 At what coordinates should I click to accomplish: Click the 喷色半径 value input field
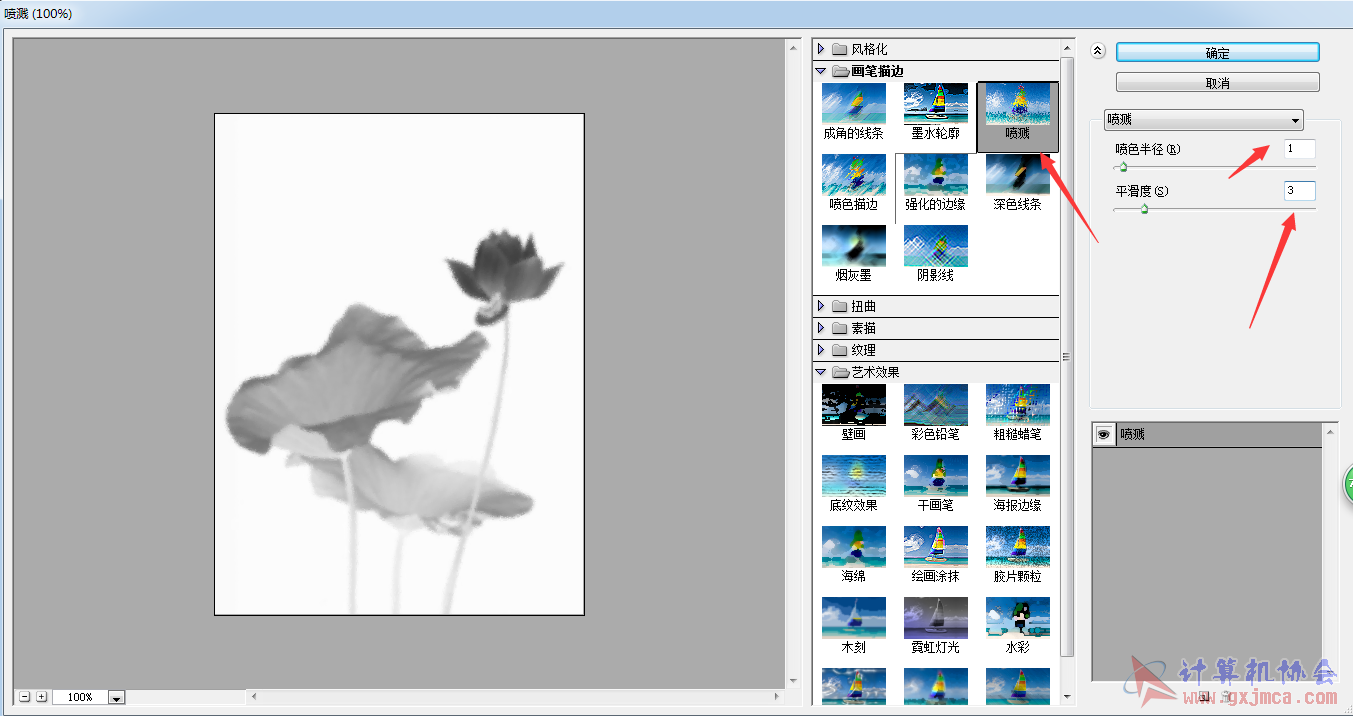1299,149
